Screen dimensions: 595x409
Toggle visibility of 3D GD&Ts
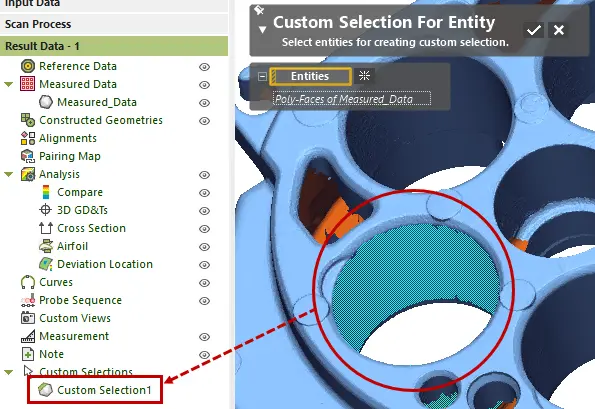tap(205, 211)
